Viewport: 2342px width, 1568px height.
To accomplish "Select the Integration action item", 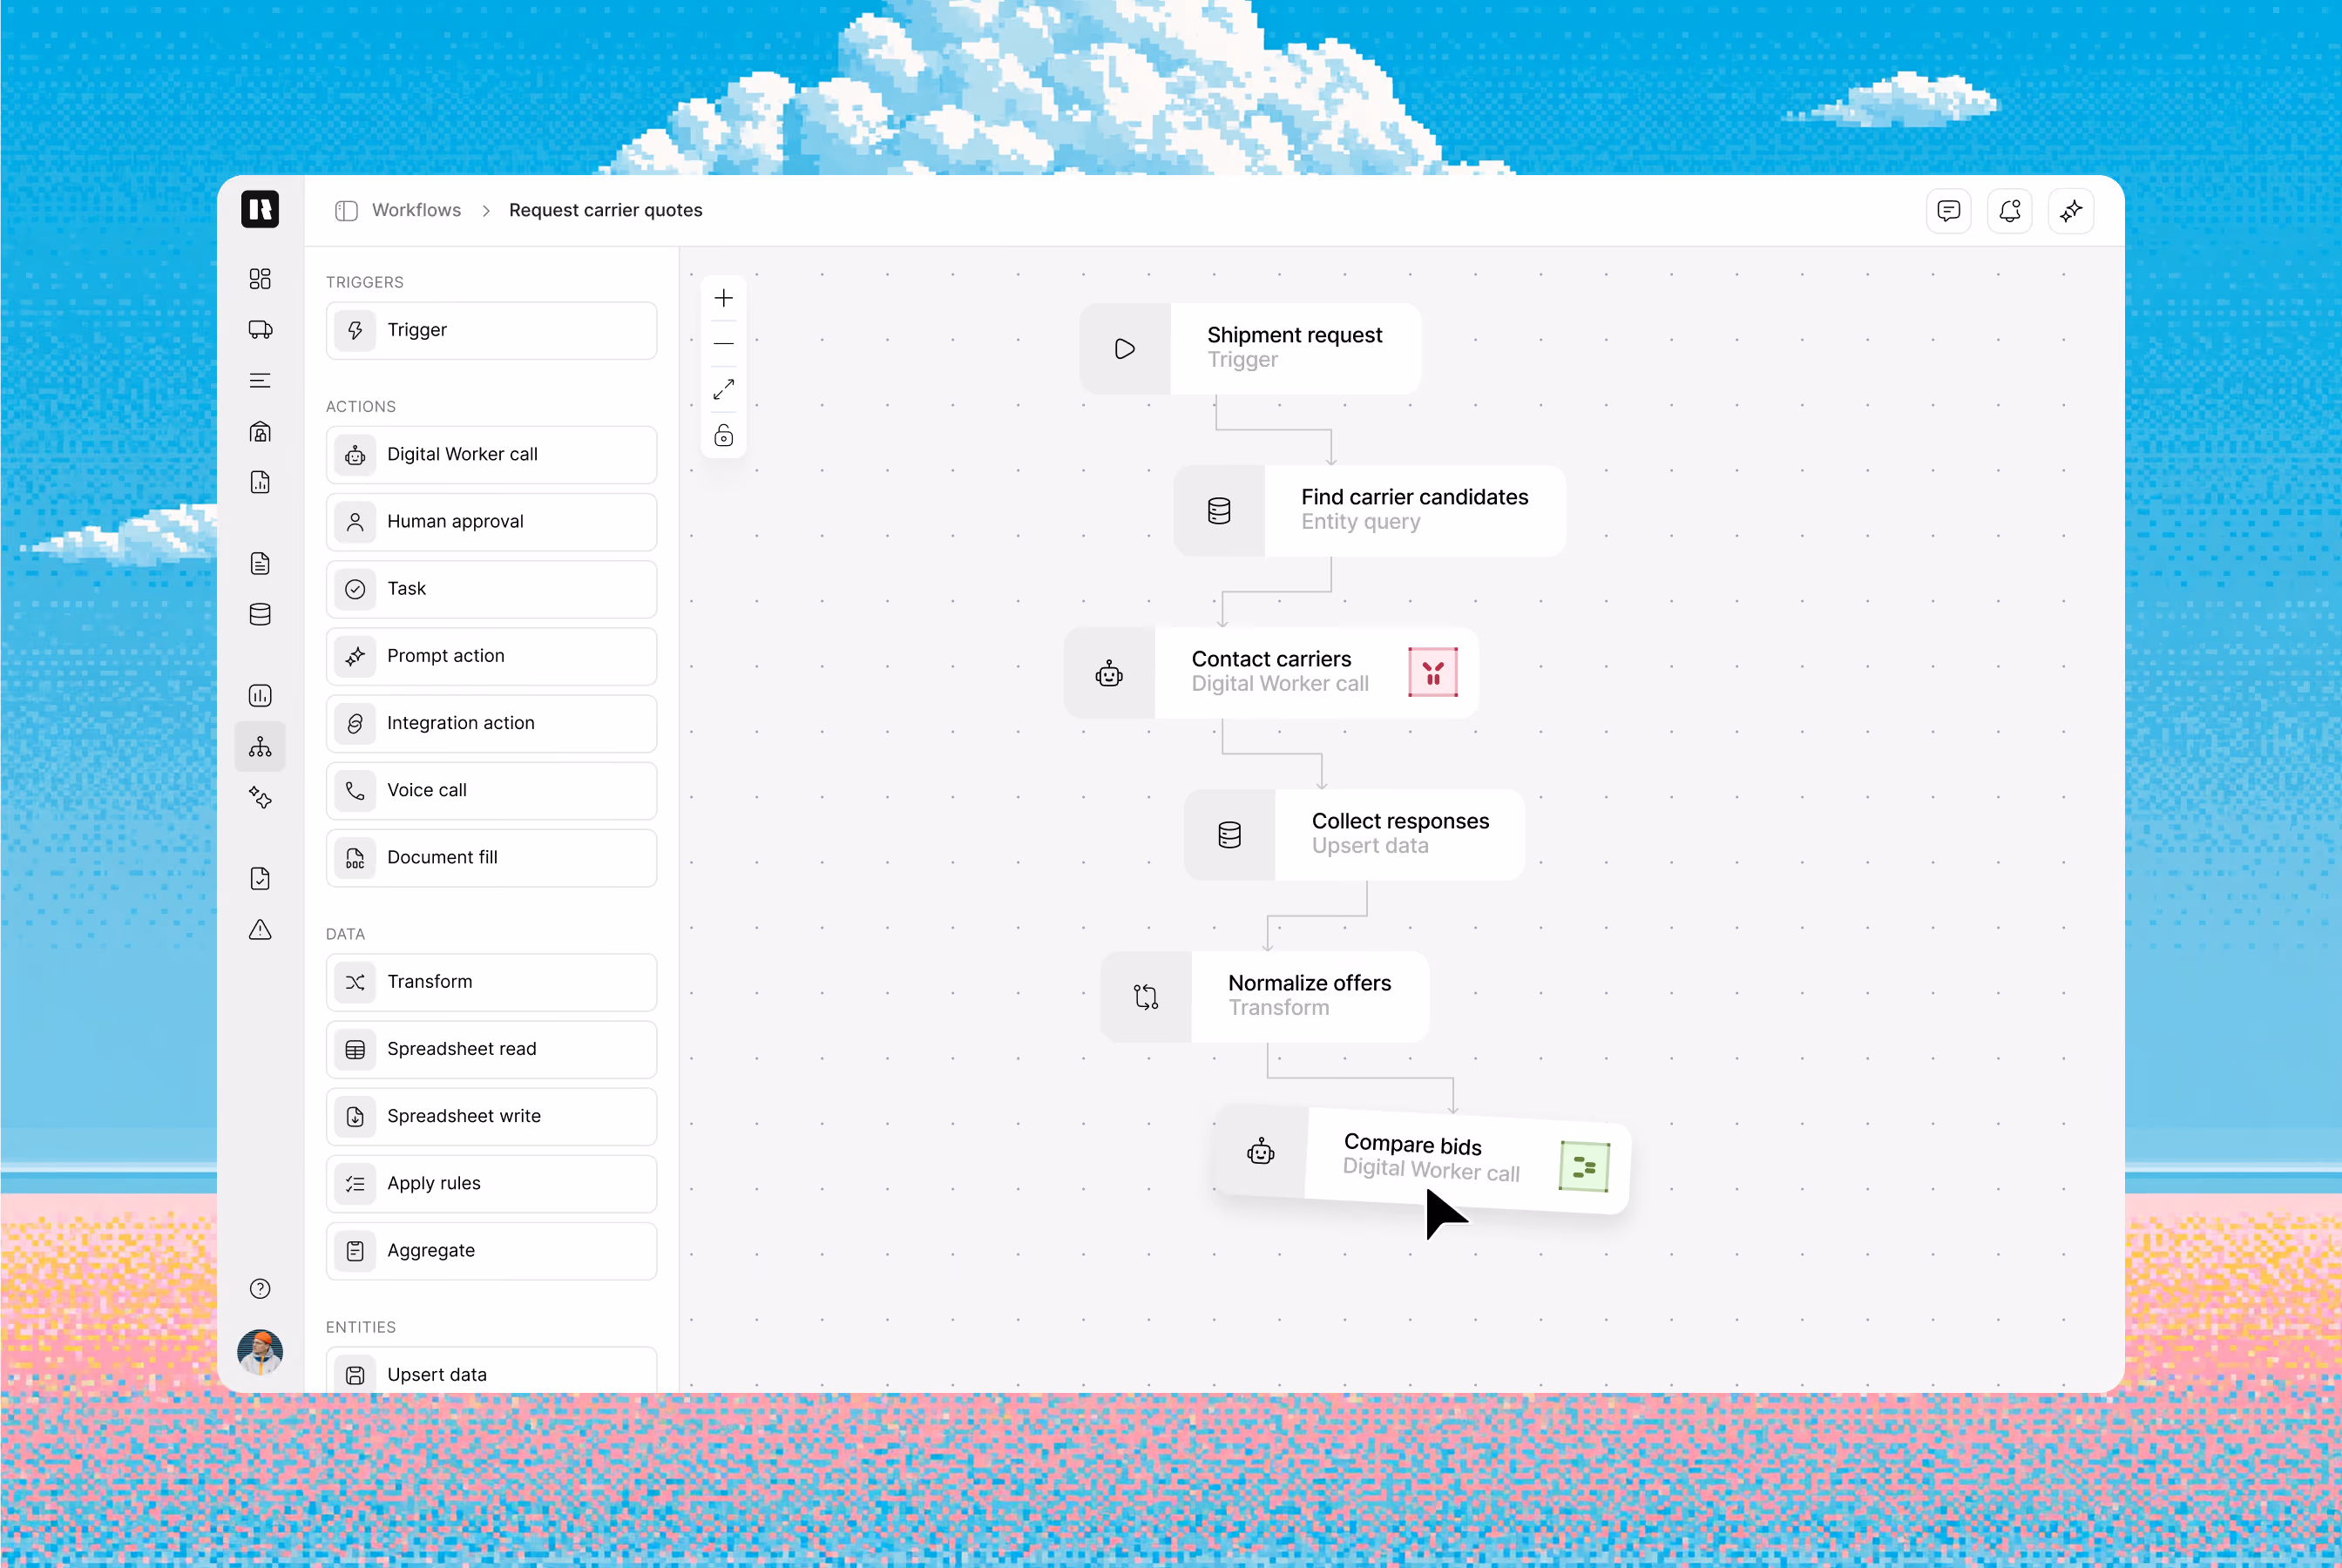I will tap(491, 723).
